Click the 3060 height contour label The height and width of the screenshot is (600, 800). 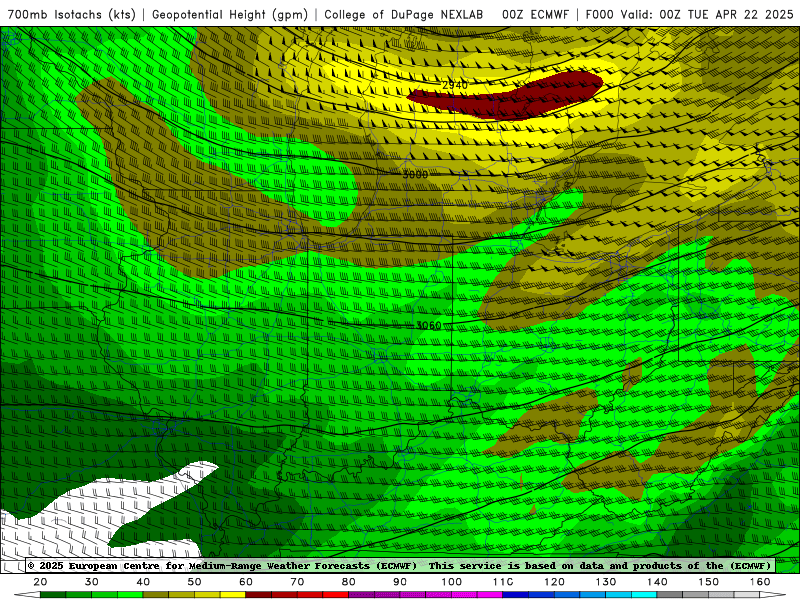[429, 326]
